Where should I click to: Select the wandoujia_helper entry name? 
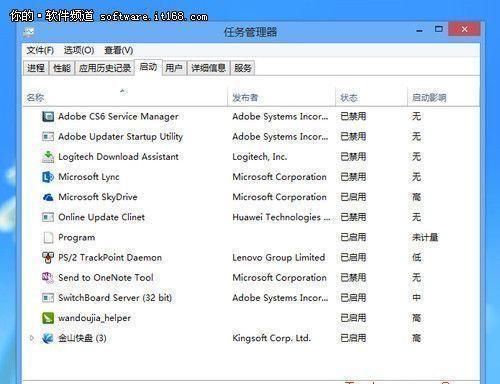[94, 318]
